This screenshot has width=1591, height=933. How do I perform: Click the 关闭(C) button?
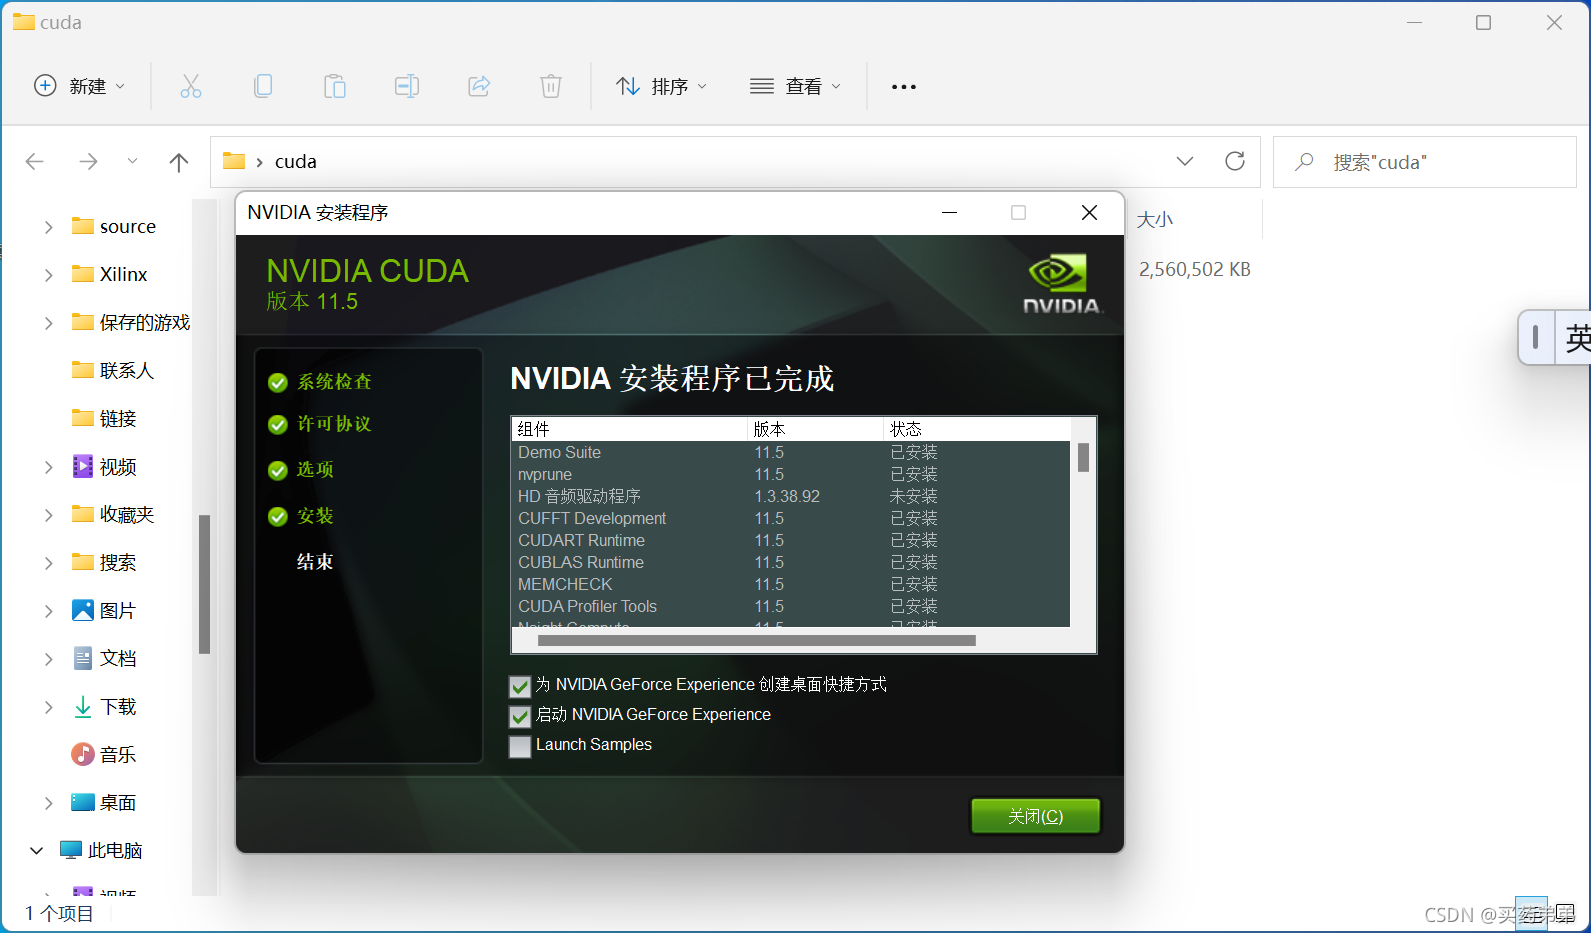pos(1035,816)
